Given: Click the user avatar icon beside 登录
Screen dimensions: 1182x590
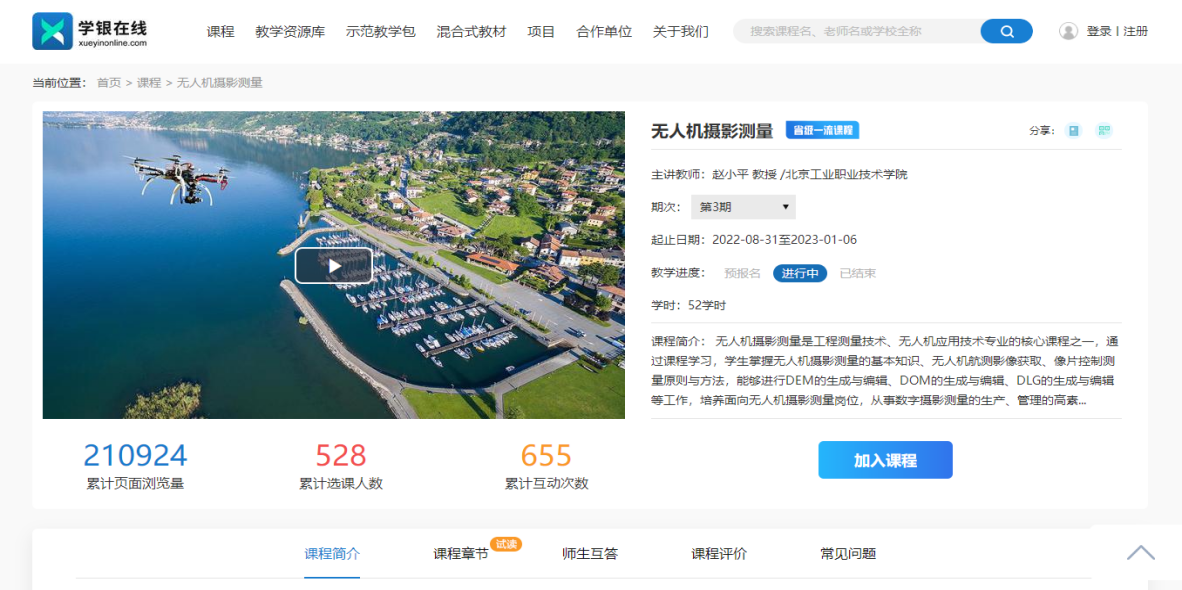Looking at the screenshot, I should click(1068, 31).
